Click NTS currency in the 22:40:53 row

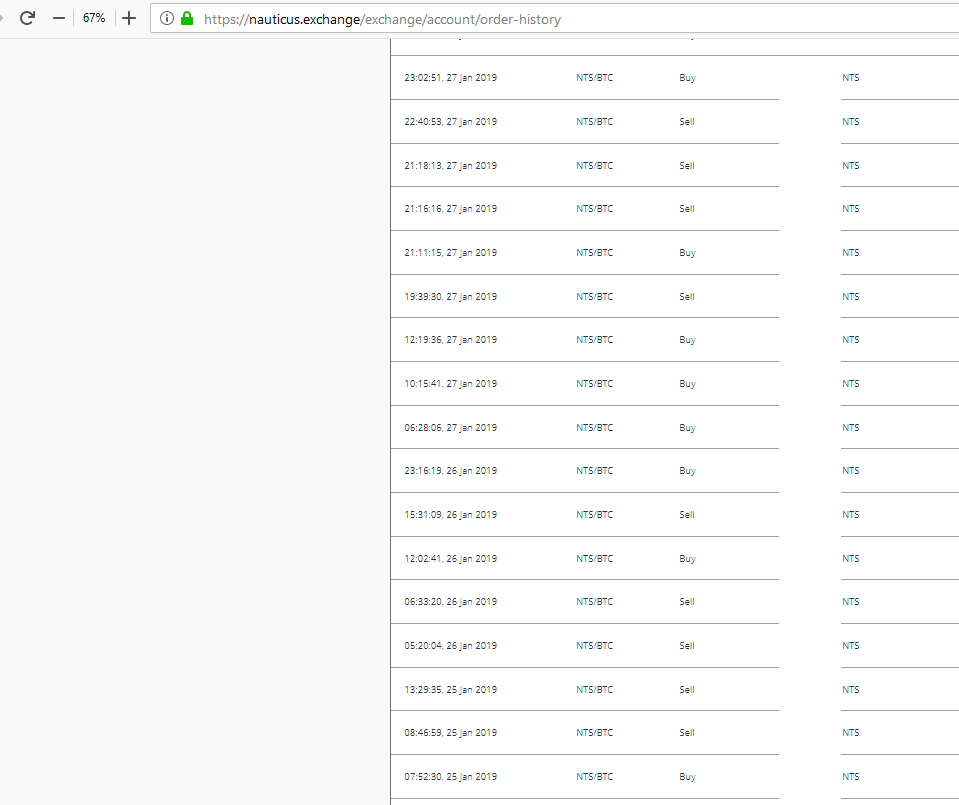click(851, 122)
